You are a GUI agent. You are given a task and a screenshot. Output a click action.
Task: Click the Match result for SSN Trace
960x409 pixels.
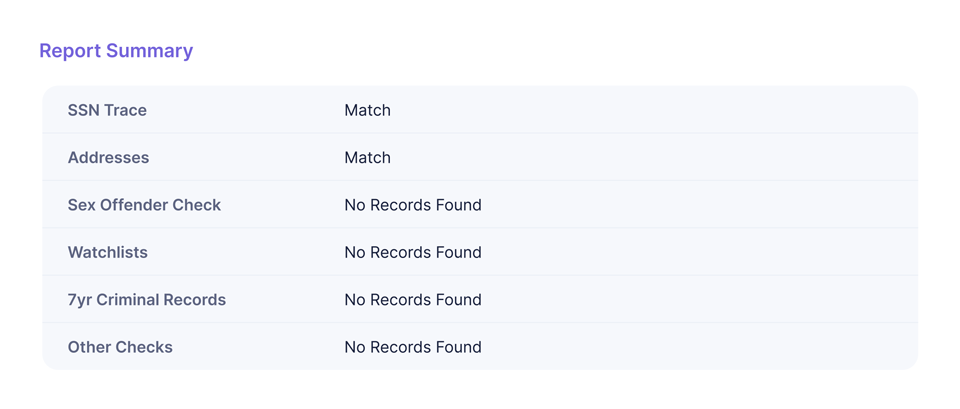pos(367,110)
